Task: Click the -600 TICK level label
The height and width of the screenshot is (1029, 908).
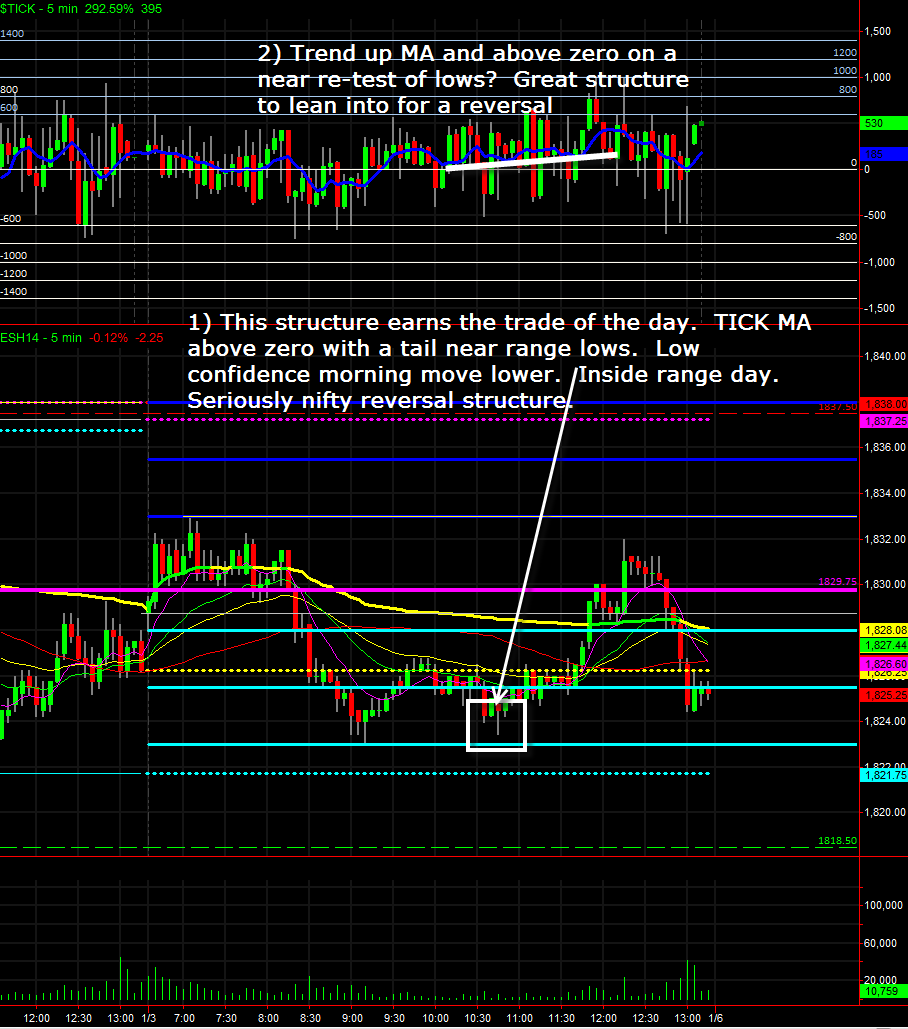Action: pos(11,219)
